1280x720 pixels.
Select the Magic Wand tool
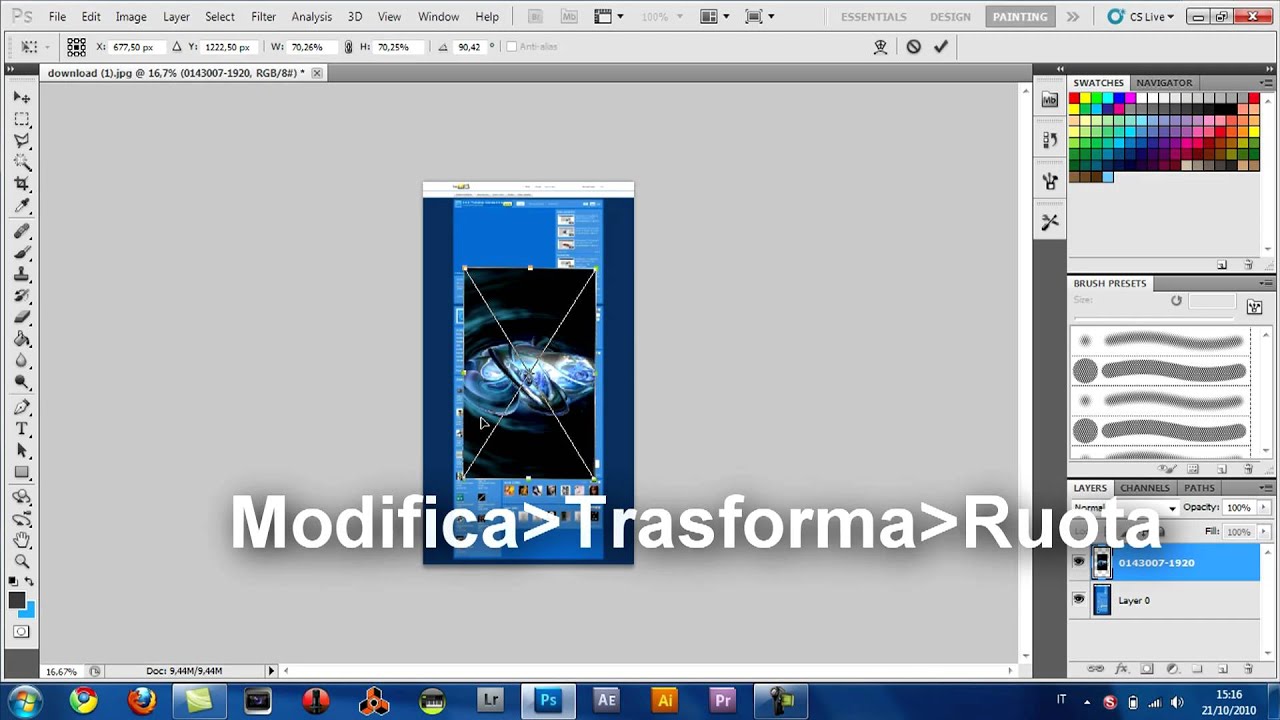tap(22, 163)
